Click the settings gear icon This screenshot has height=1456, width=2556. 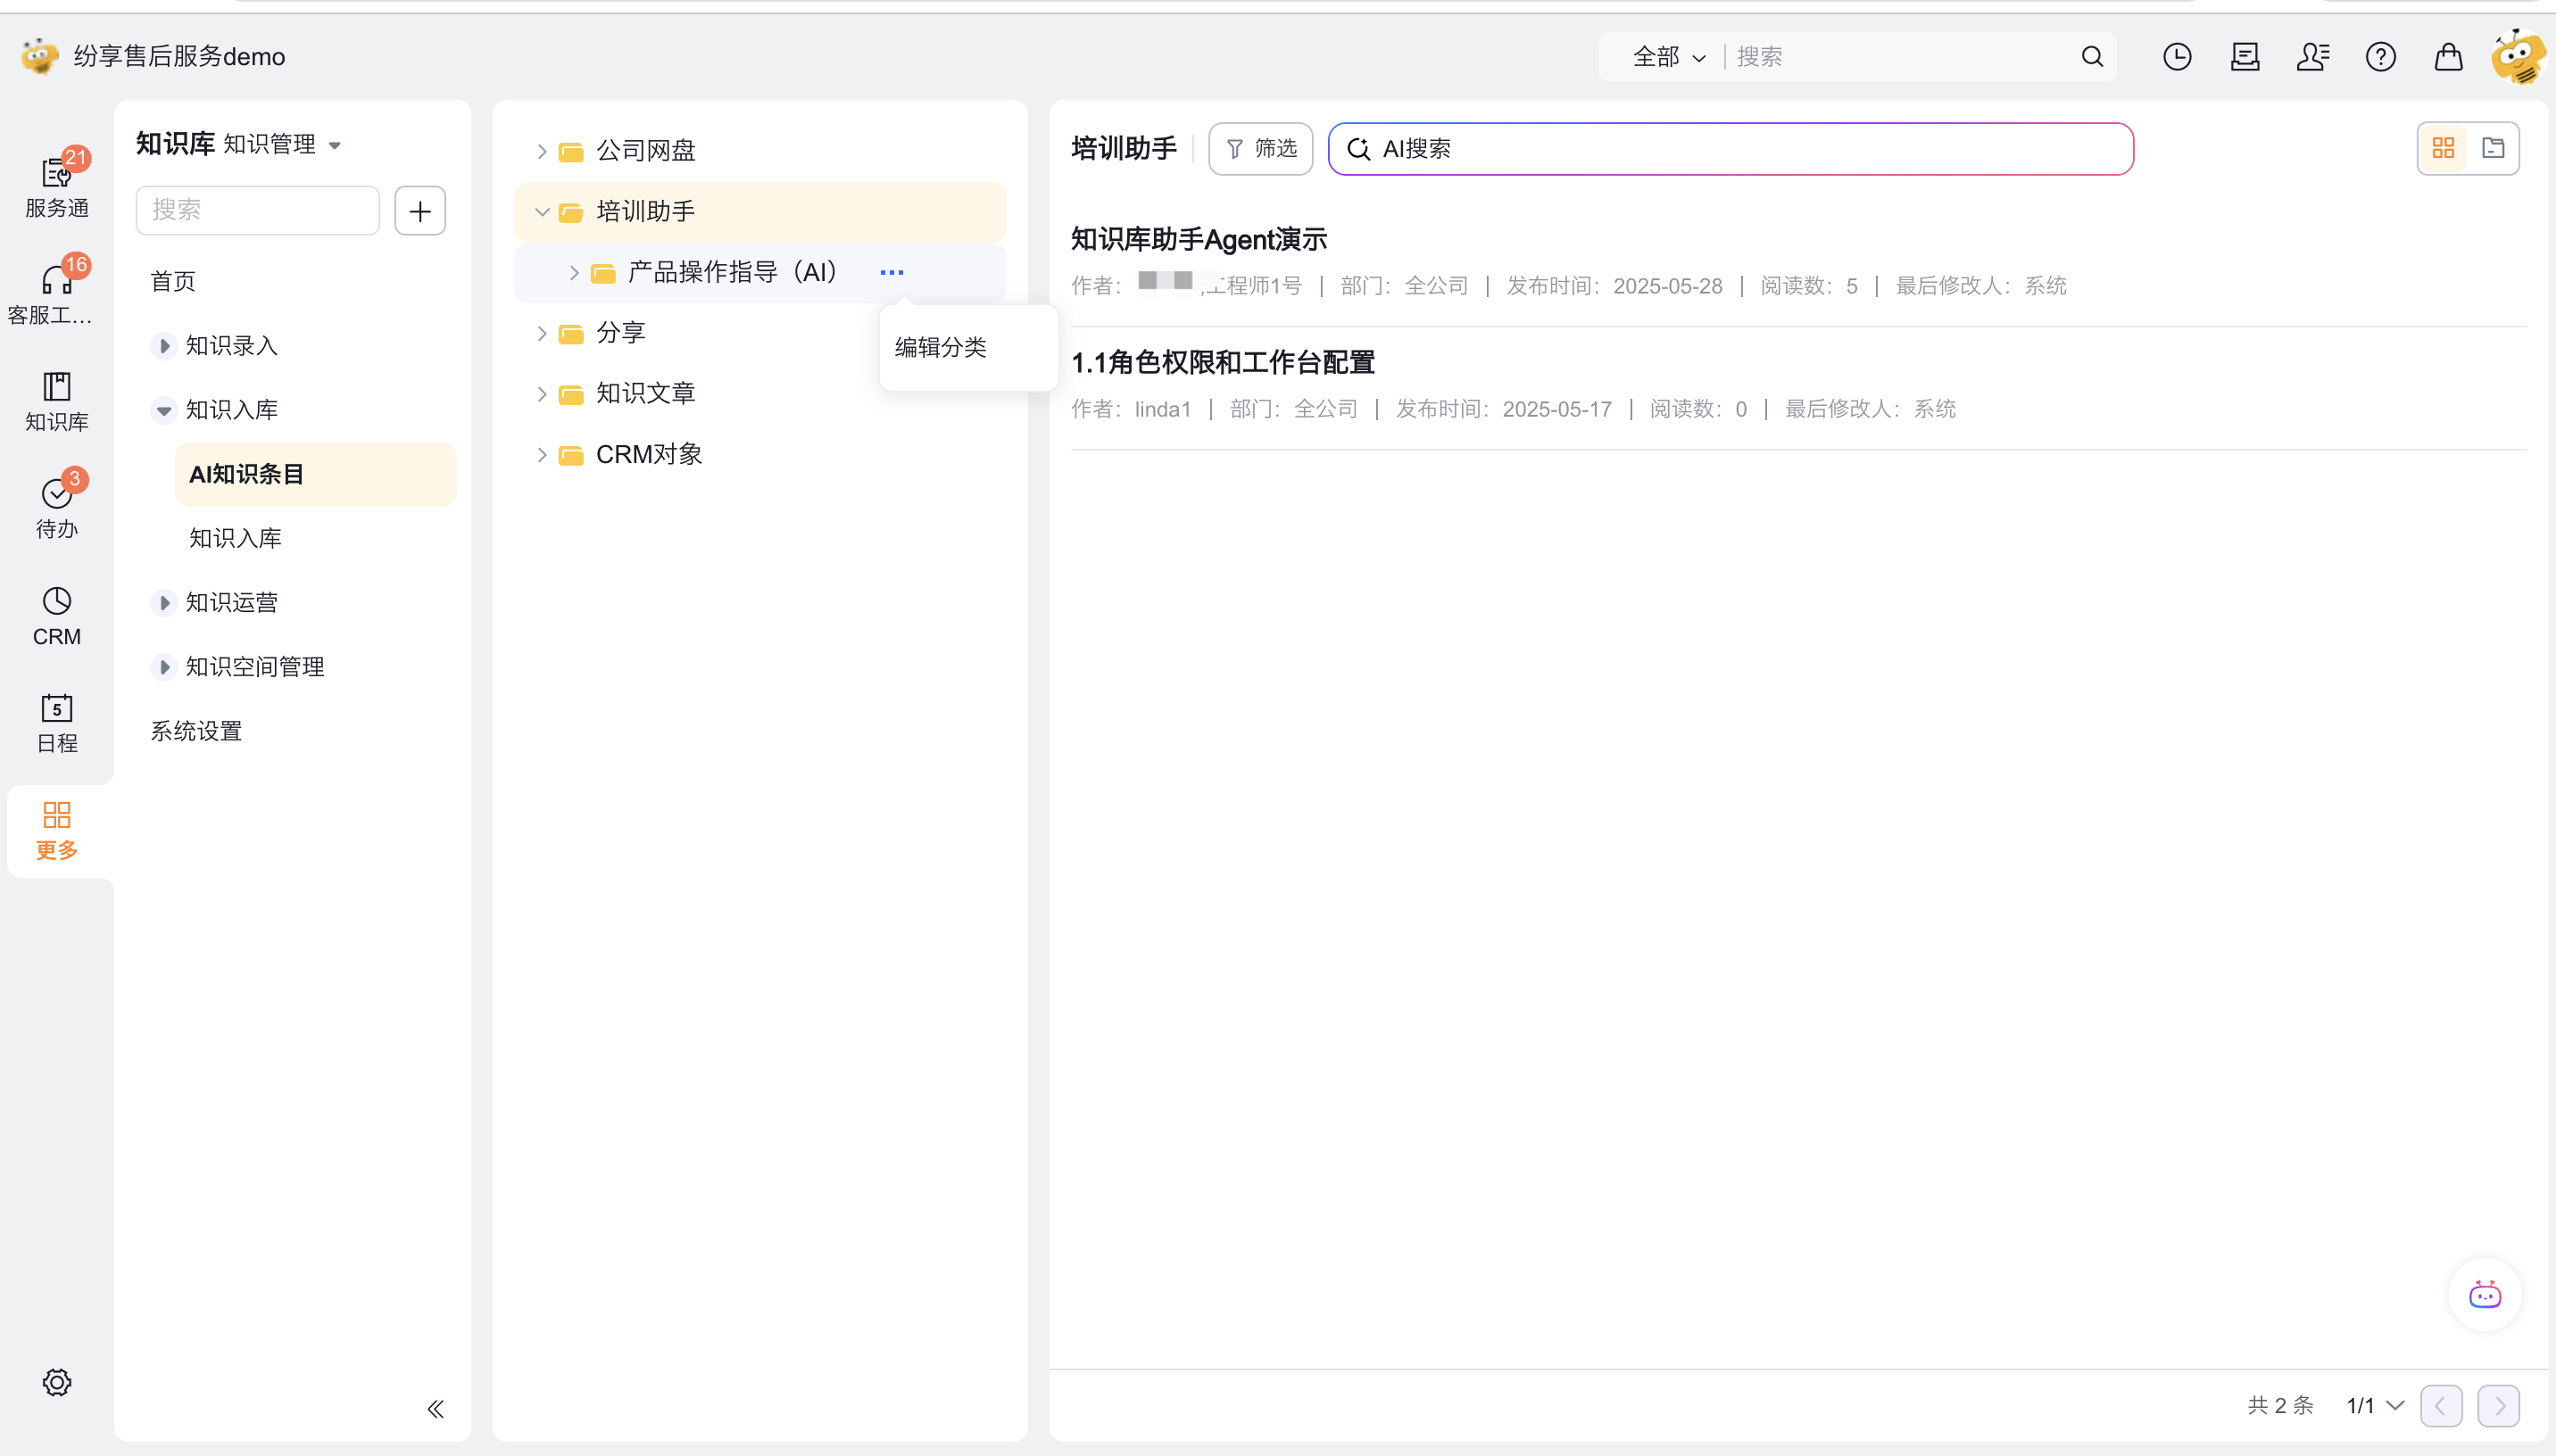[56, 1382]
